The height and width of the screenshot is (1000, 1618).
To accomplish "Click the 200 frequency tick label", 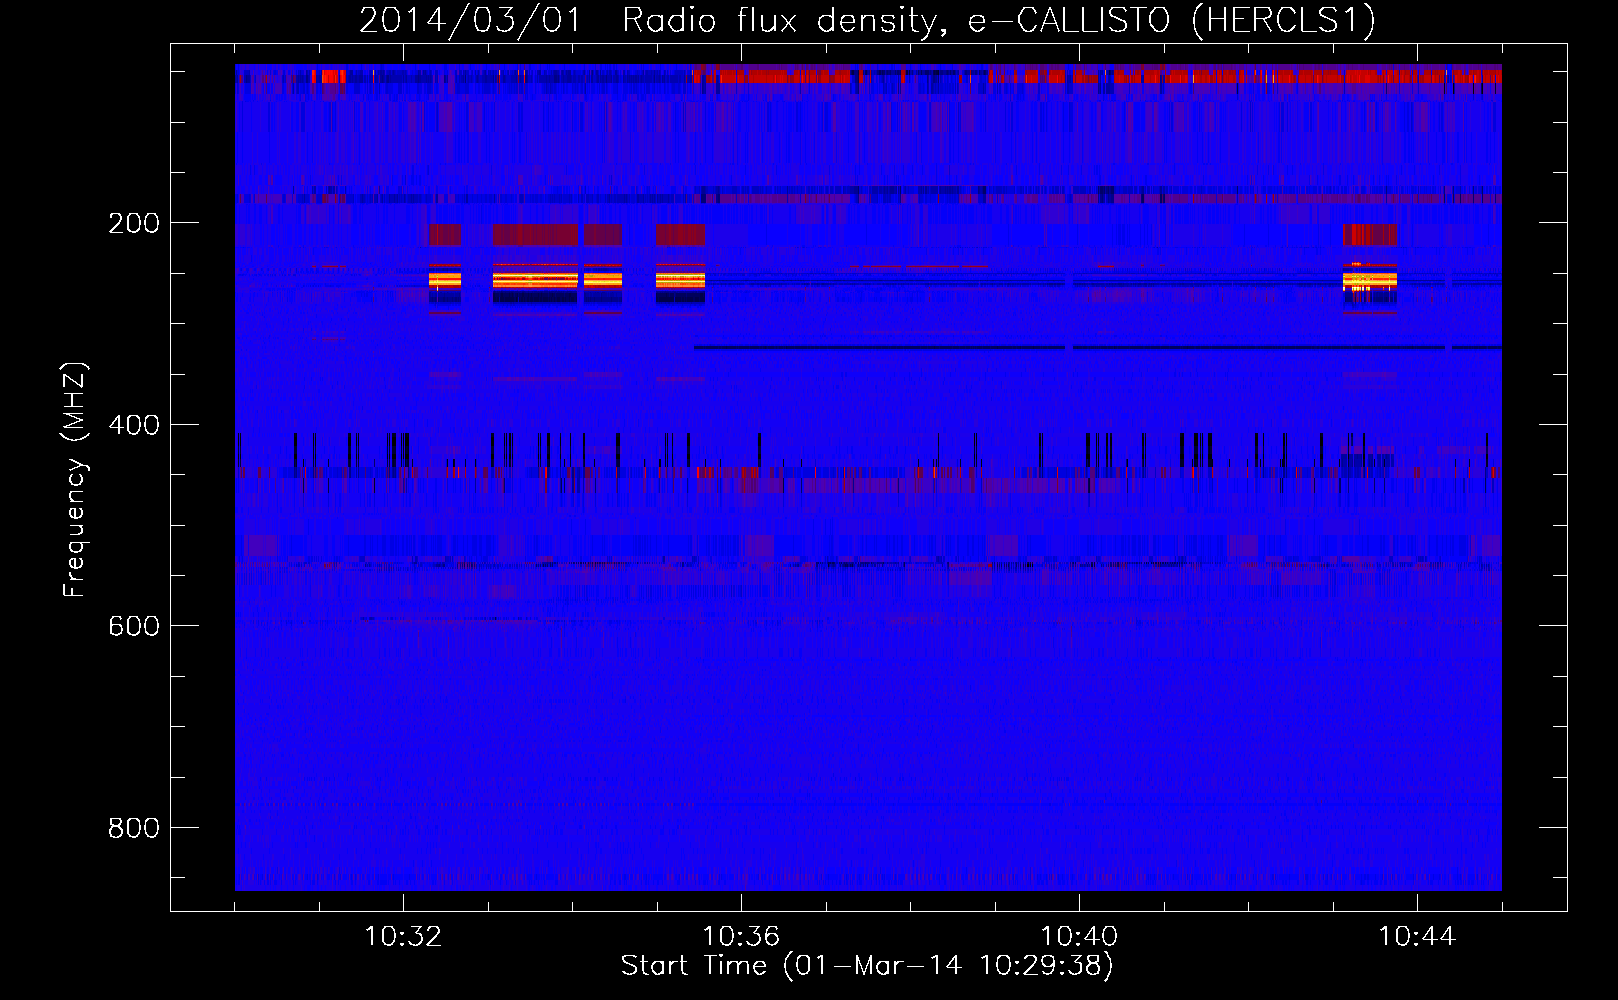I will point(134,223).
